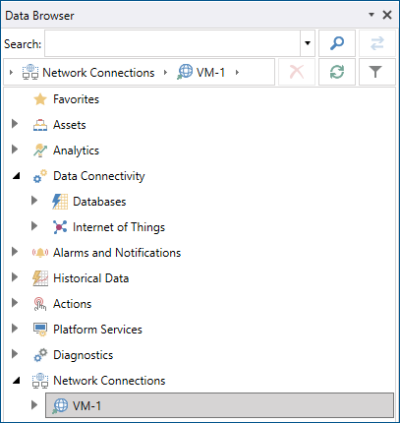Open the funnel filter button
Image resolution: width=400 pixels, height=423 pixels.
coord(375,72)
